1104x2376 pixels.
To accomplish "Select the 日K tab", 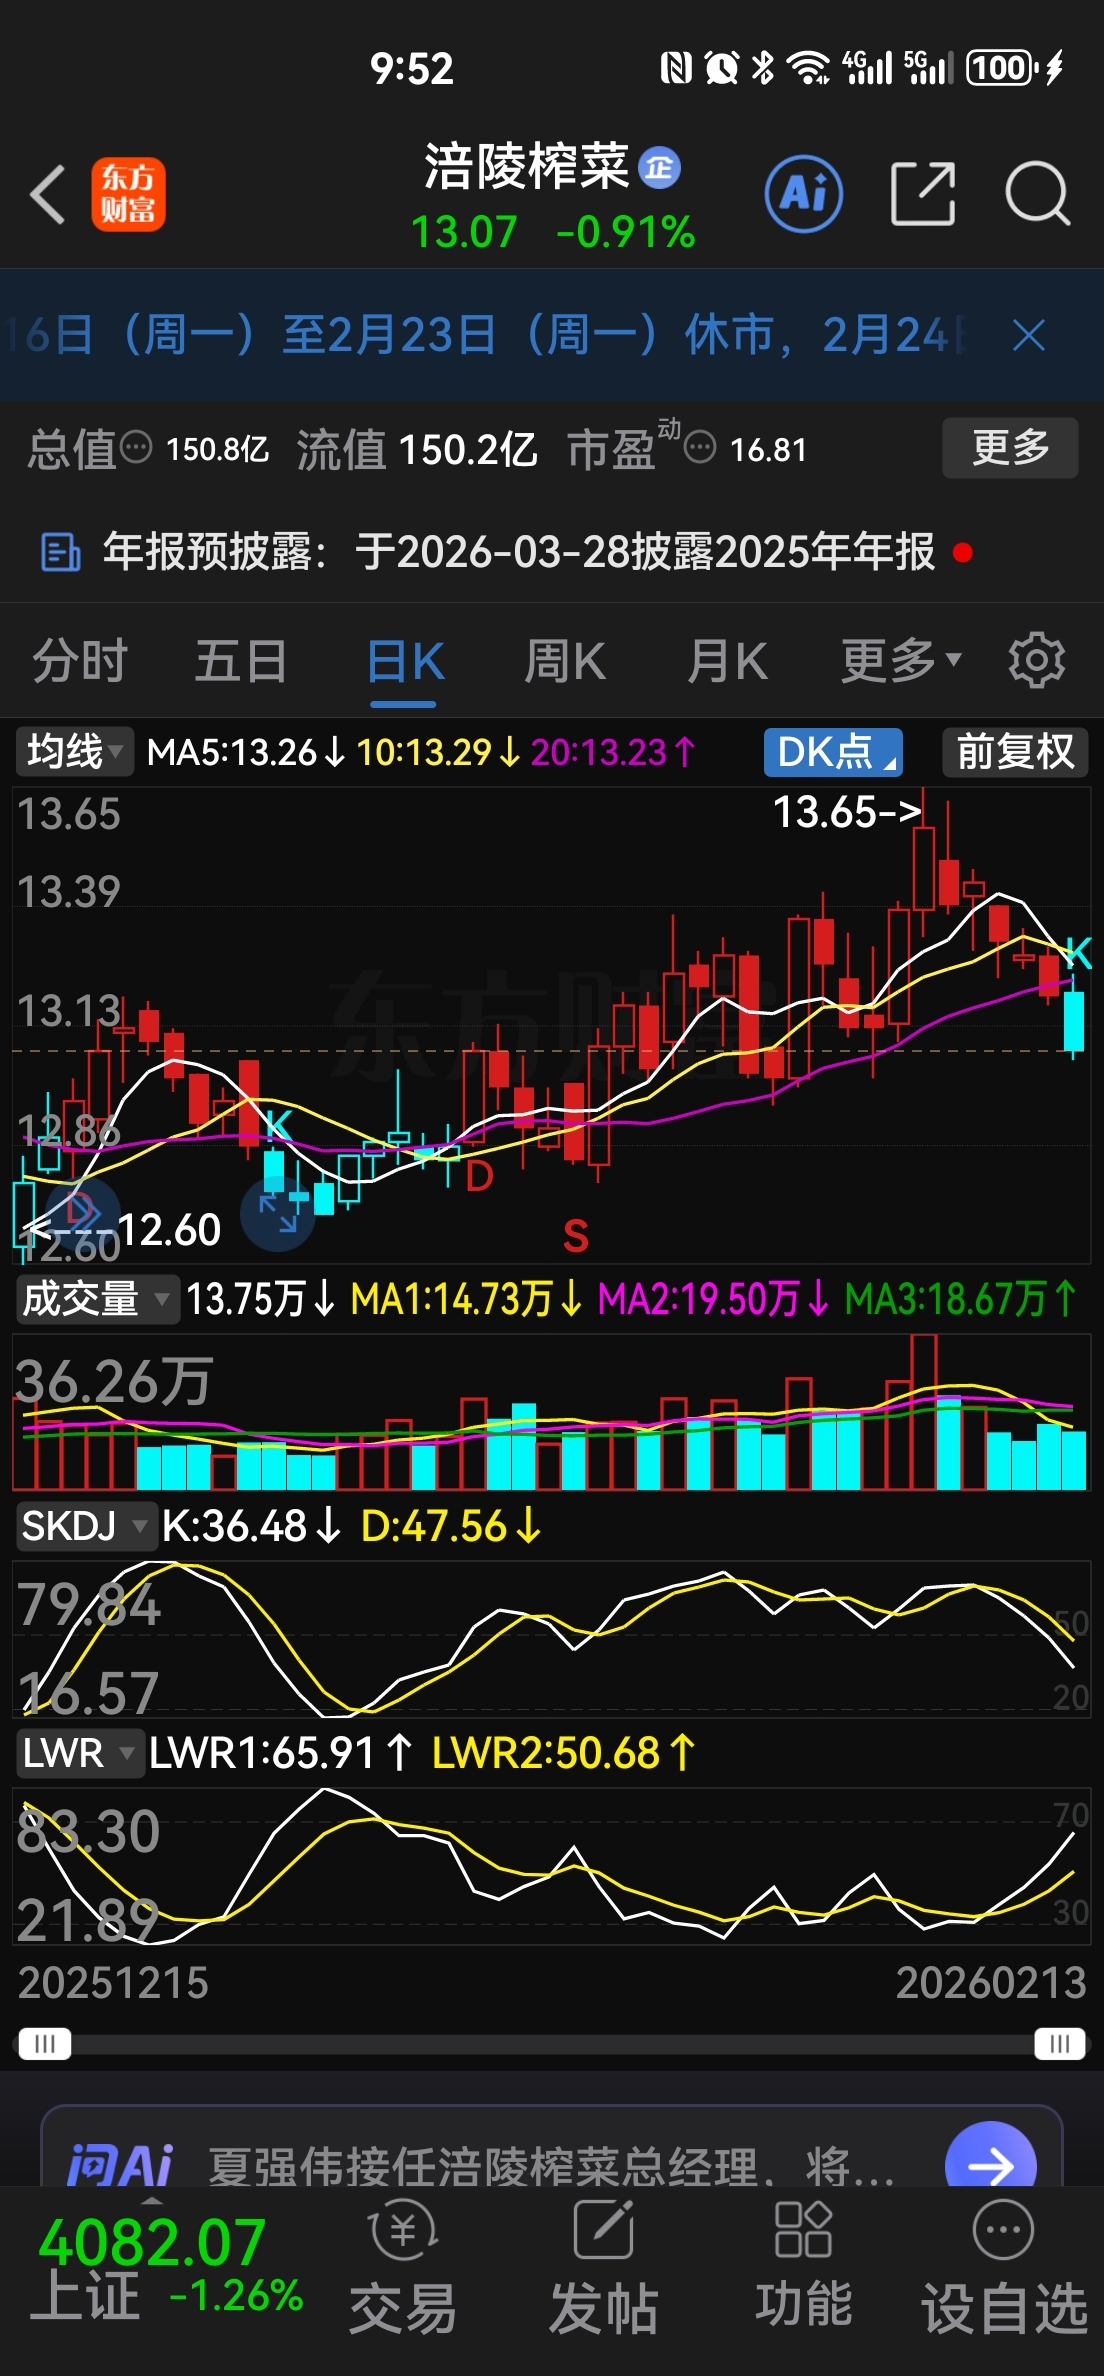I will click(404, 662).
